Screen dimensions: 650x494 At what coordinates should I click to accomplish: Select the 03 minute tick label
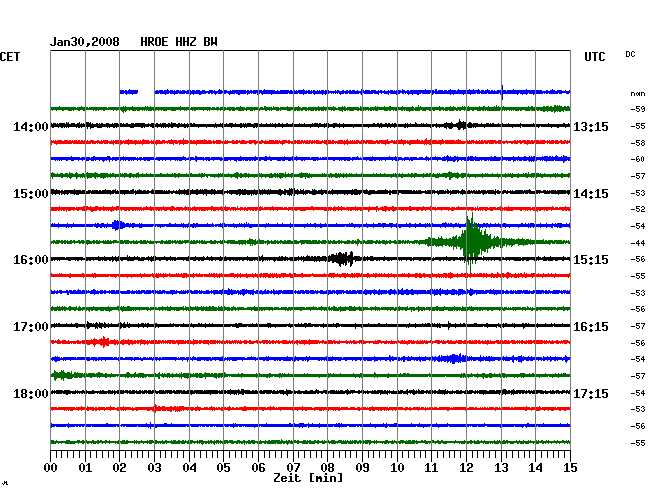[154, 468]
